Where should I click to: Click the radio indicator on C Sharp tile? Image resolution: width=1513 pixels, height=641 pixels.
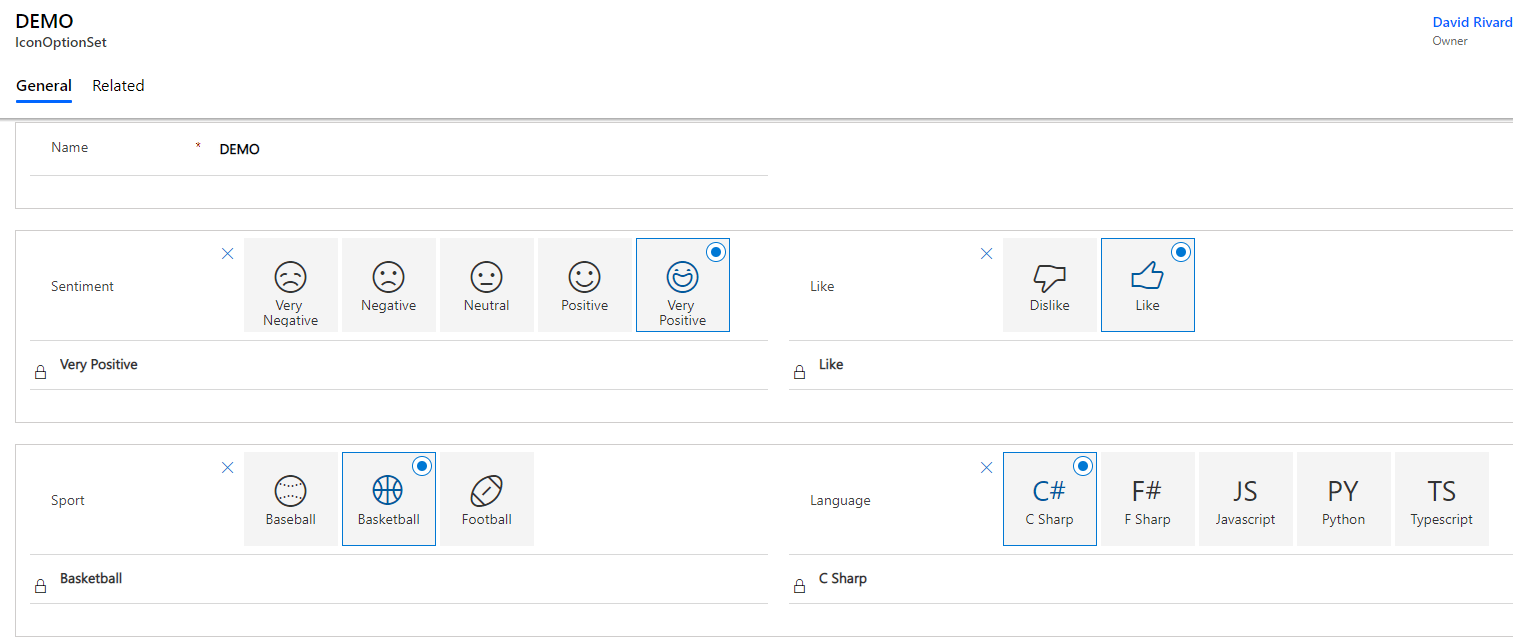click(1083, 466)
